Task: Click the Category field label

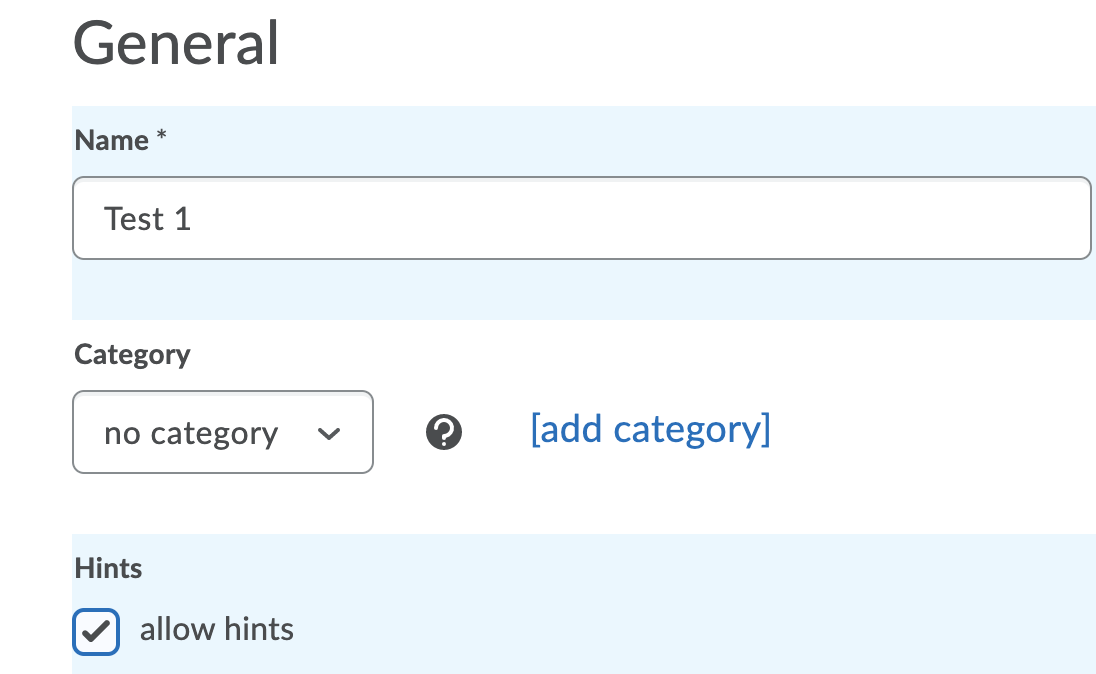Action: coord(132,354)
